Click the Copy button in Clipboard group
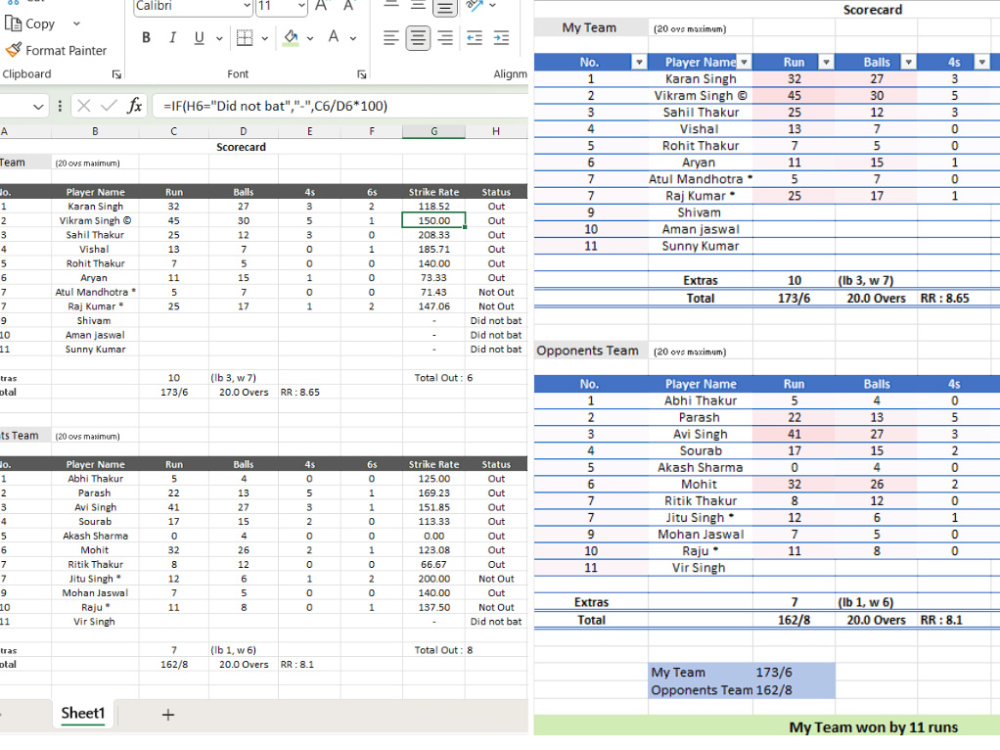This screenshot has height=750, width=1000. [x=30, y=24]
